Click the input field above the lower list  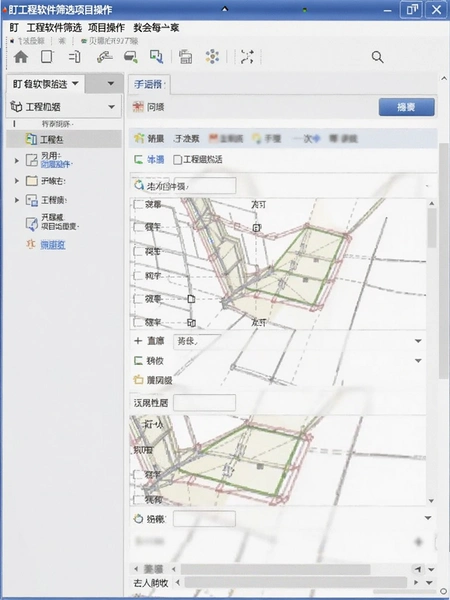coord(204,403)
